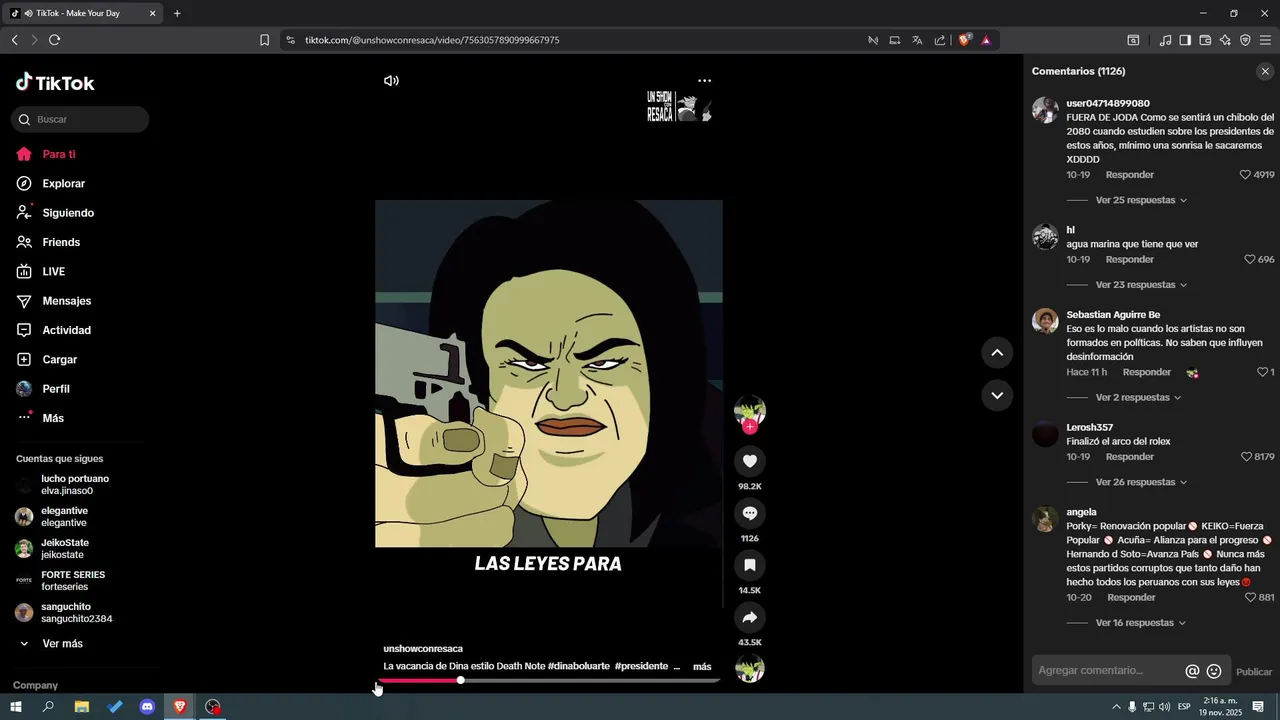
Task: Open the emoji picker in comment box
Action: click(1214, 672)
